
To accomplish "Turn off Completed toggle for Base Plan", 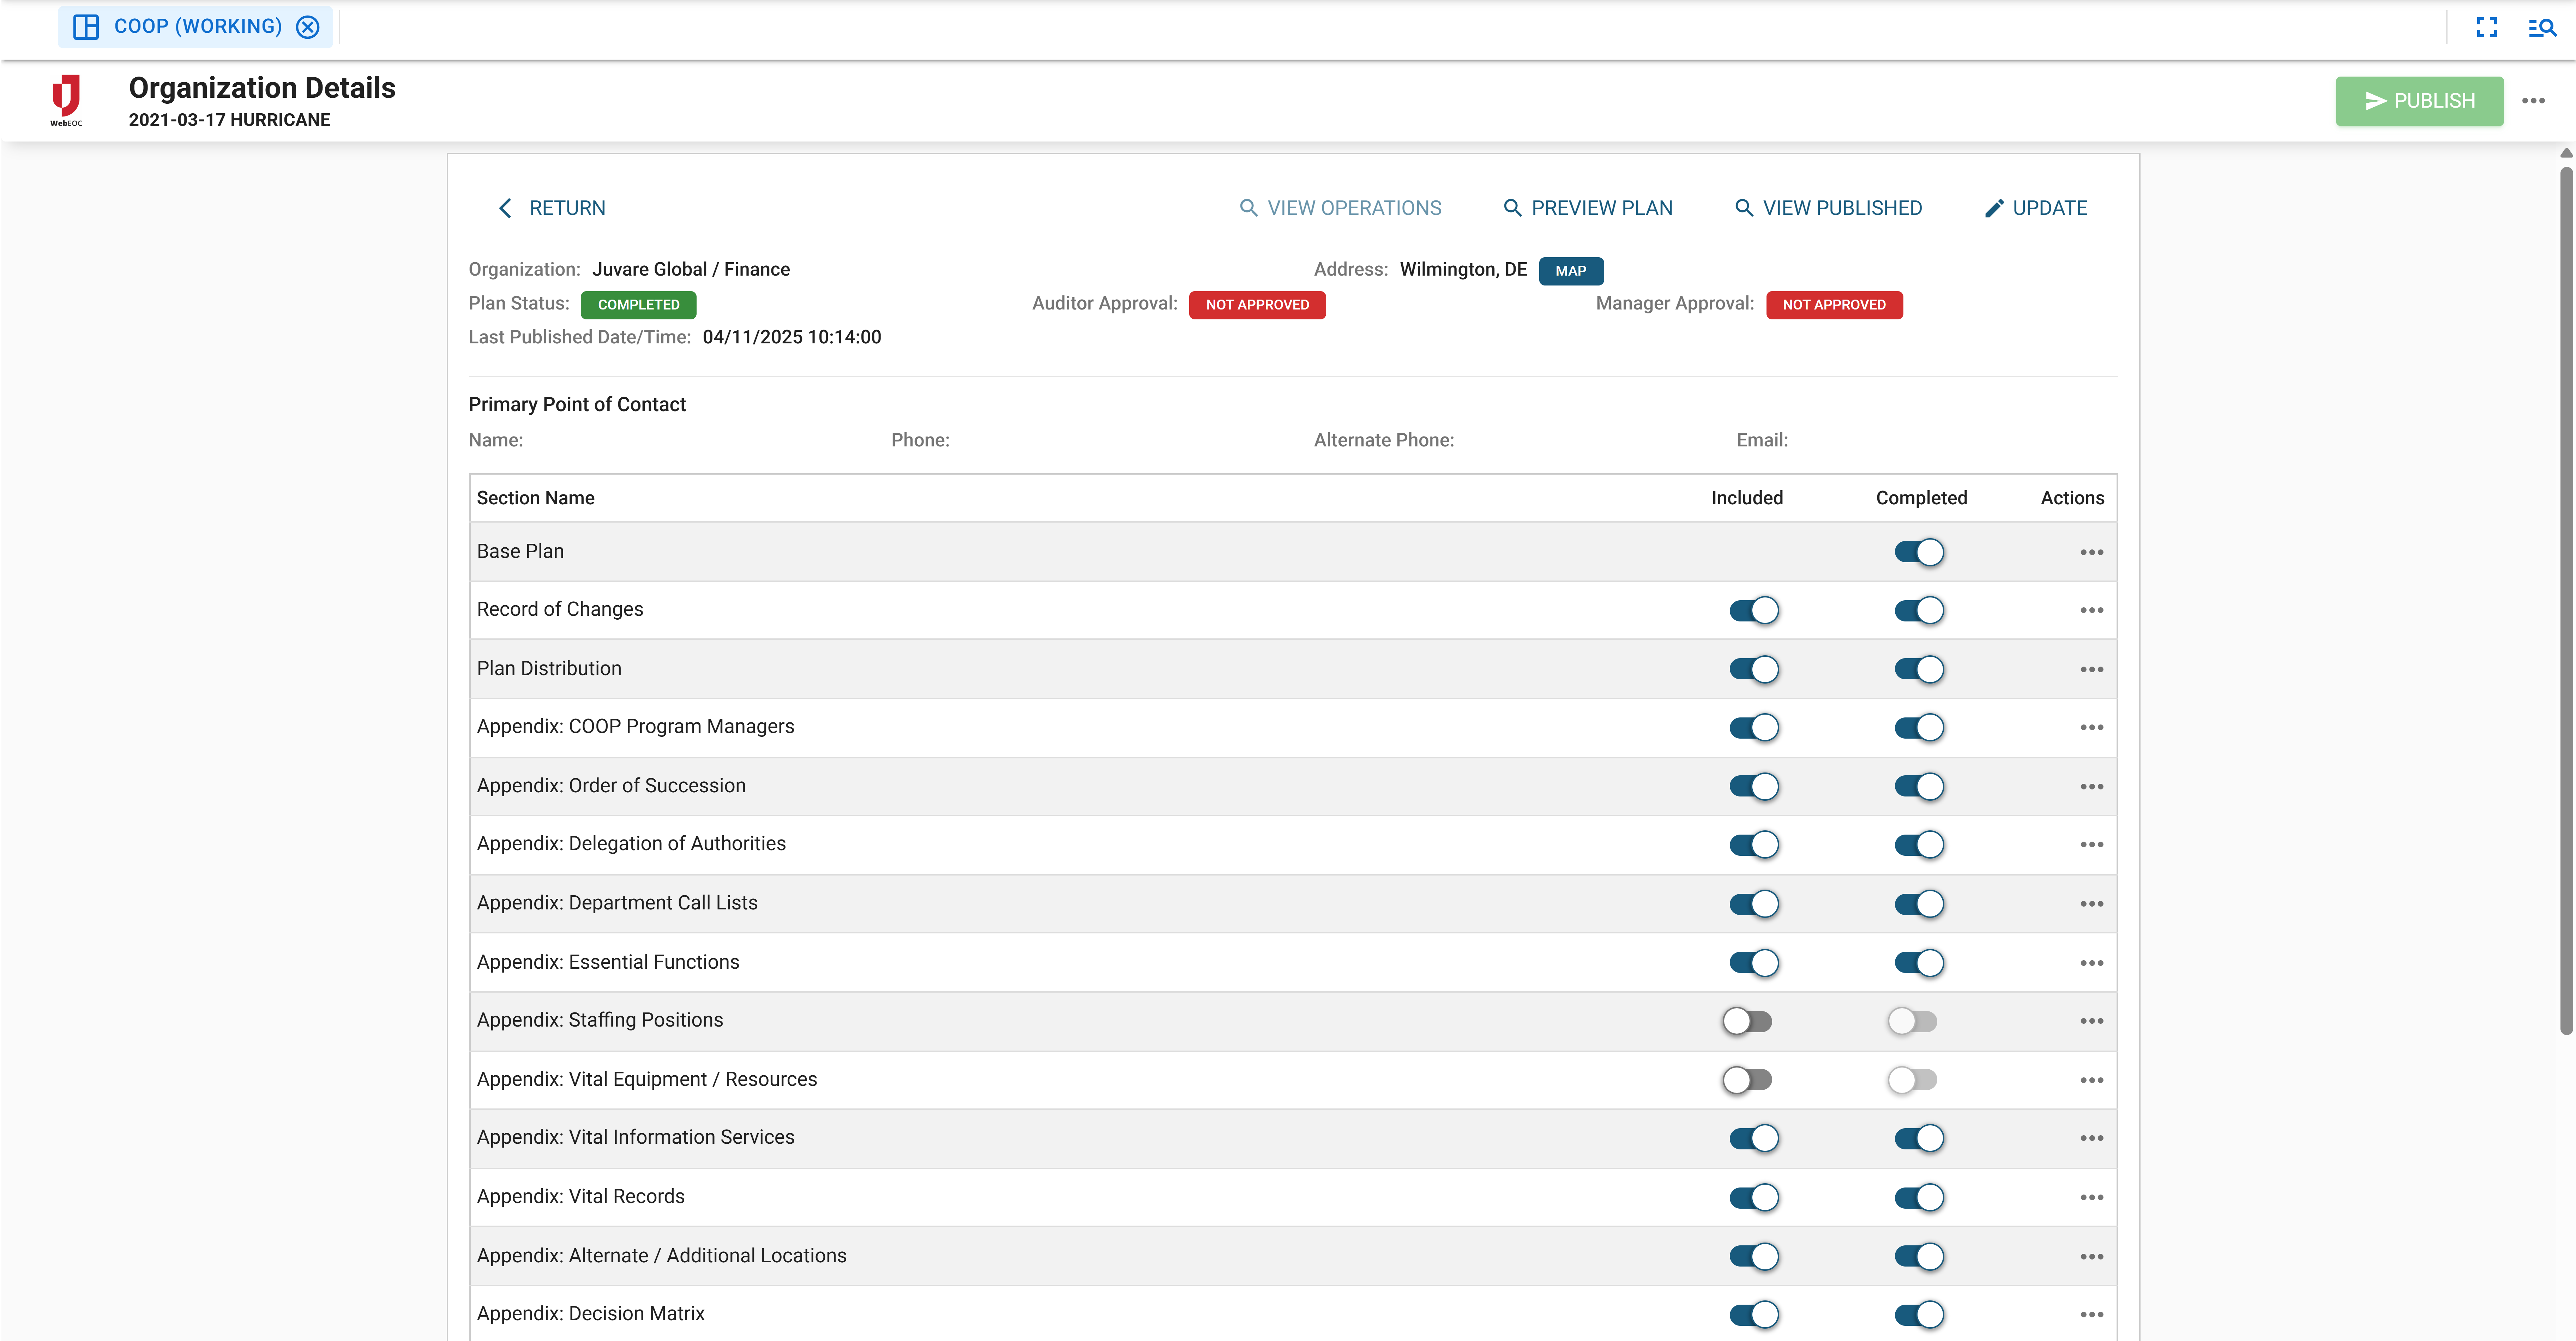I will [x=1918, y=552].
